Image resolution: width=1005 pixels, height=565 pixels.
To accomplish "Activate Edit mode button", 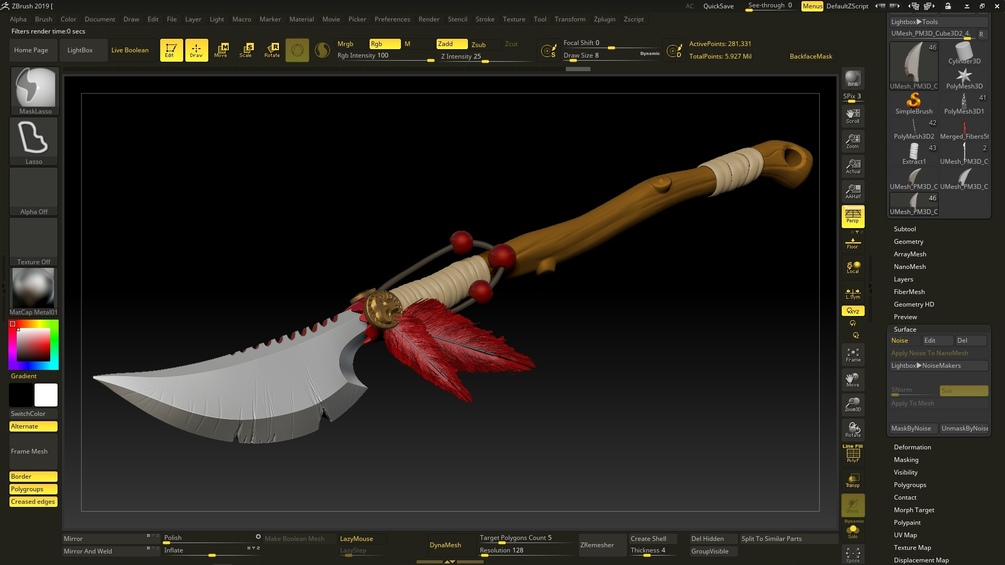I will [x=171, y=50].
